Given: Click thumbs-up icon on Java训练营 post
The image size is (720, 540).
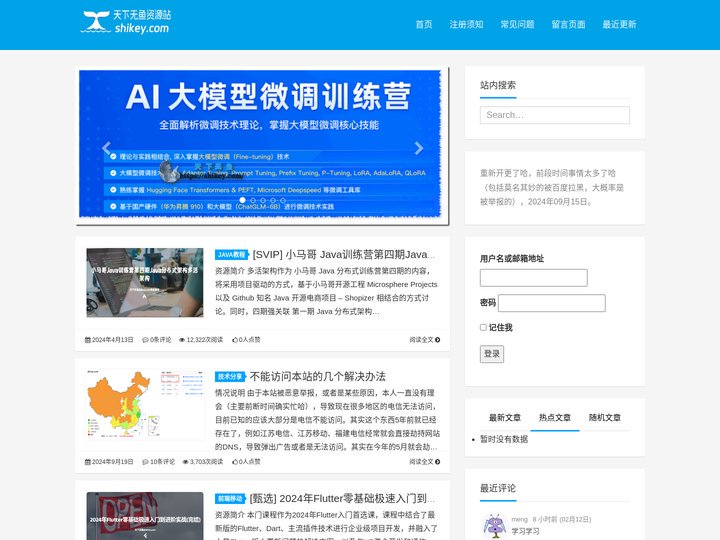Looking at the screenshot, I should click(235, 340).
